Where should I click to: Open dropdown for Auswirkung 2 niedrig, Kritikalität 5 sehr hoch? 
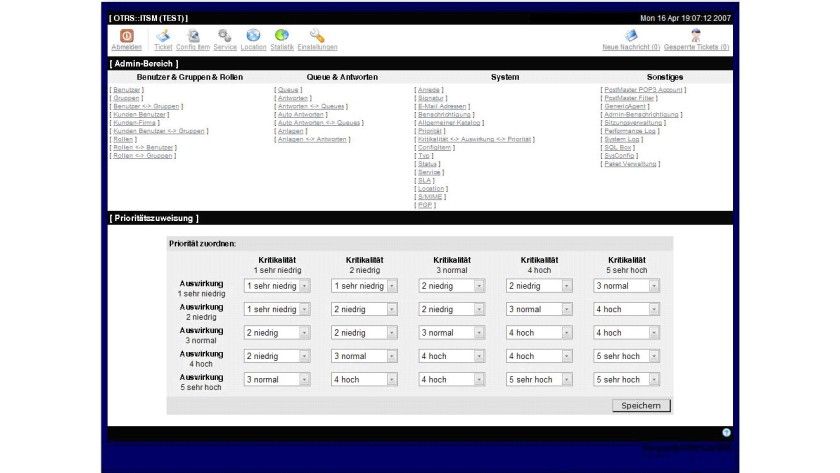coord(626,309)
